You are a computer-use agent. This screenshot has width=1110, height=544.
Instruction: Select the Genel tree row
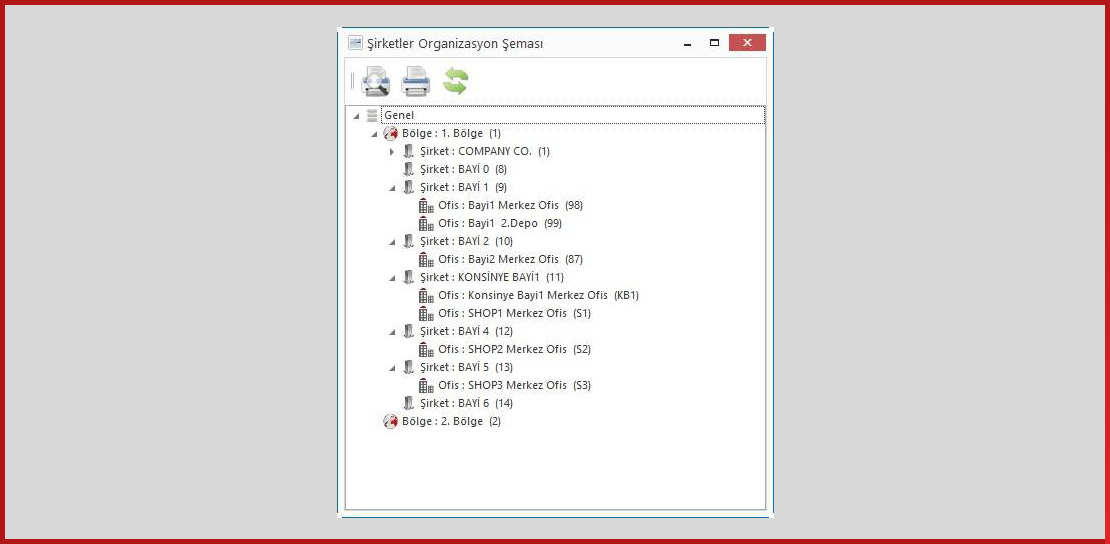pyautogui.click(x=573, y=115)
